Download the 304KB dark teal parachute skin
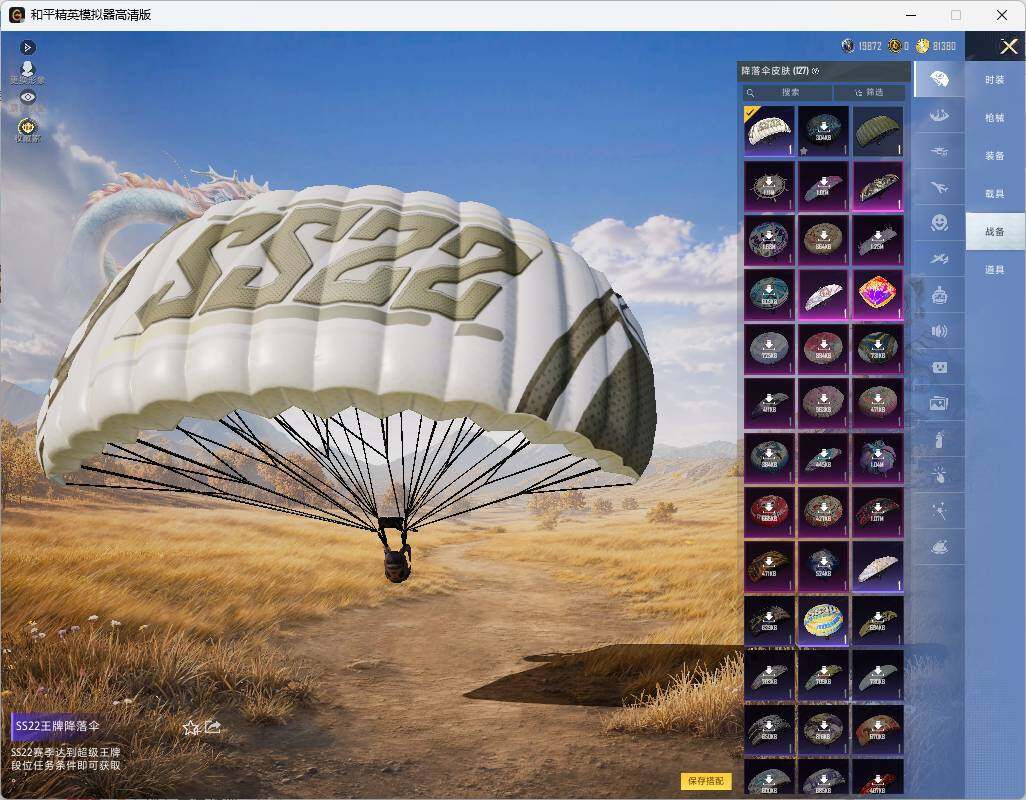 [x=823, y=131]
